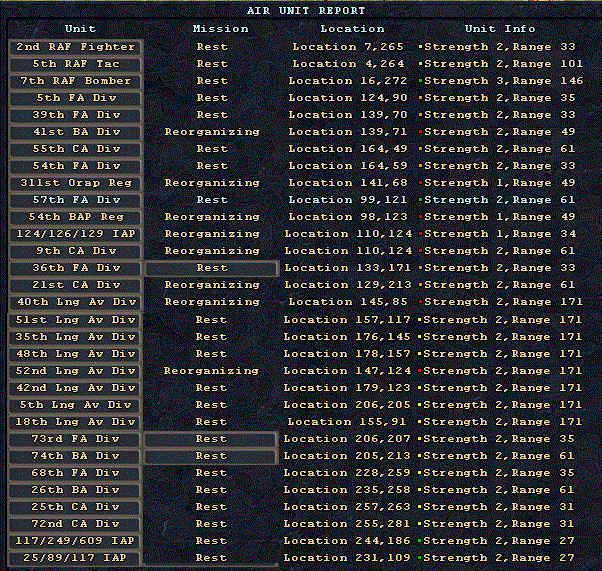Viewport: 602px width, 571px height.
Task: Click 'Location 145,85' of 40th Lng Av Div
Action: coord(348,302)
